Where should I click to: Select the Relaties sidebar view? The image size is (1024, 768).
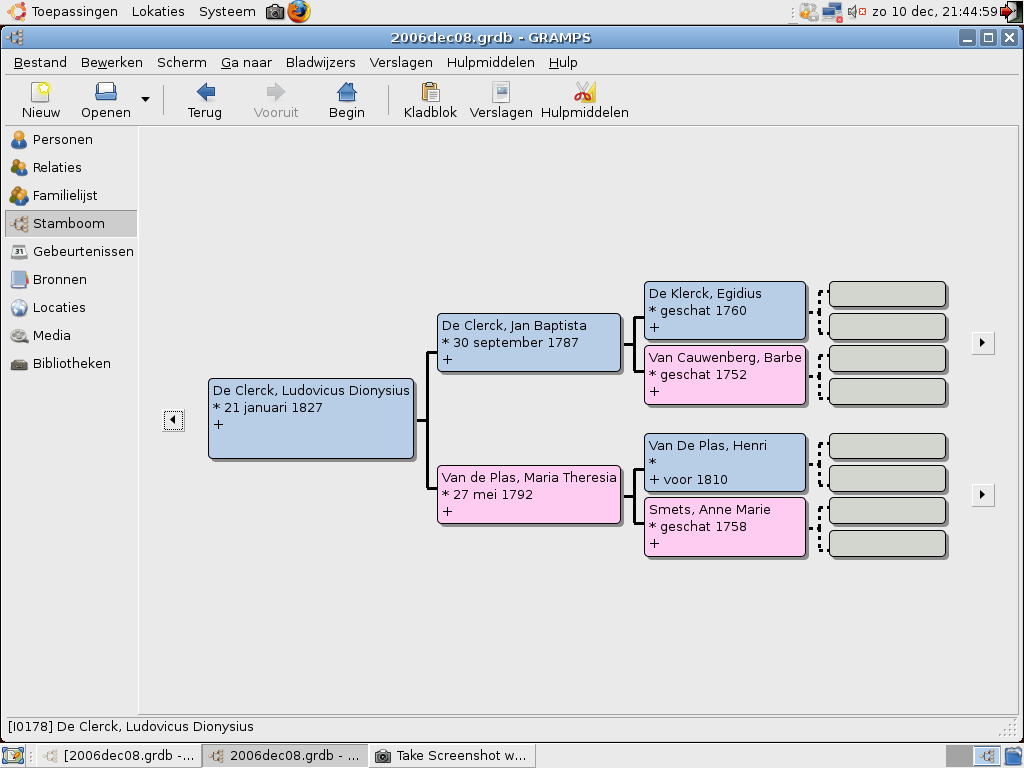(x=57, y=168)
